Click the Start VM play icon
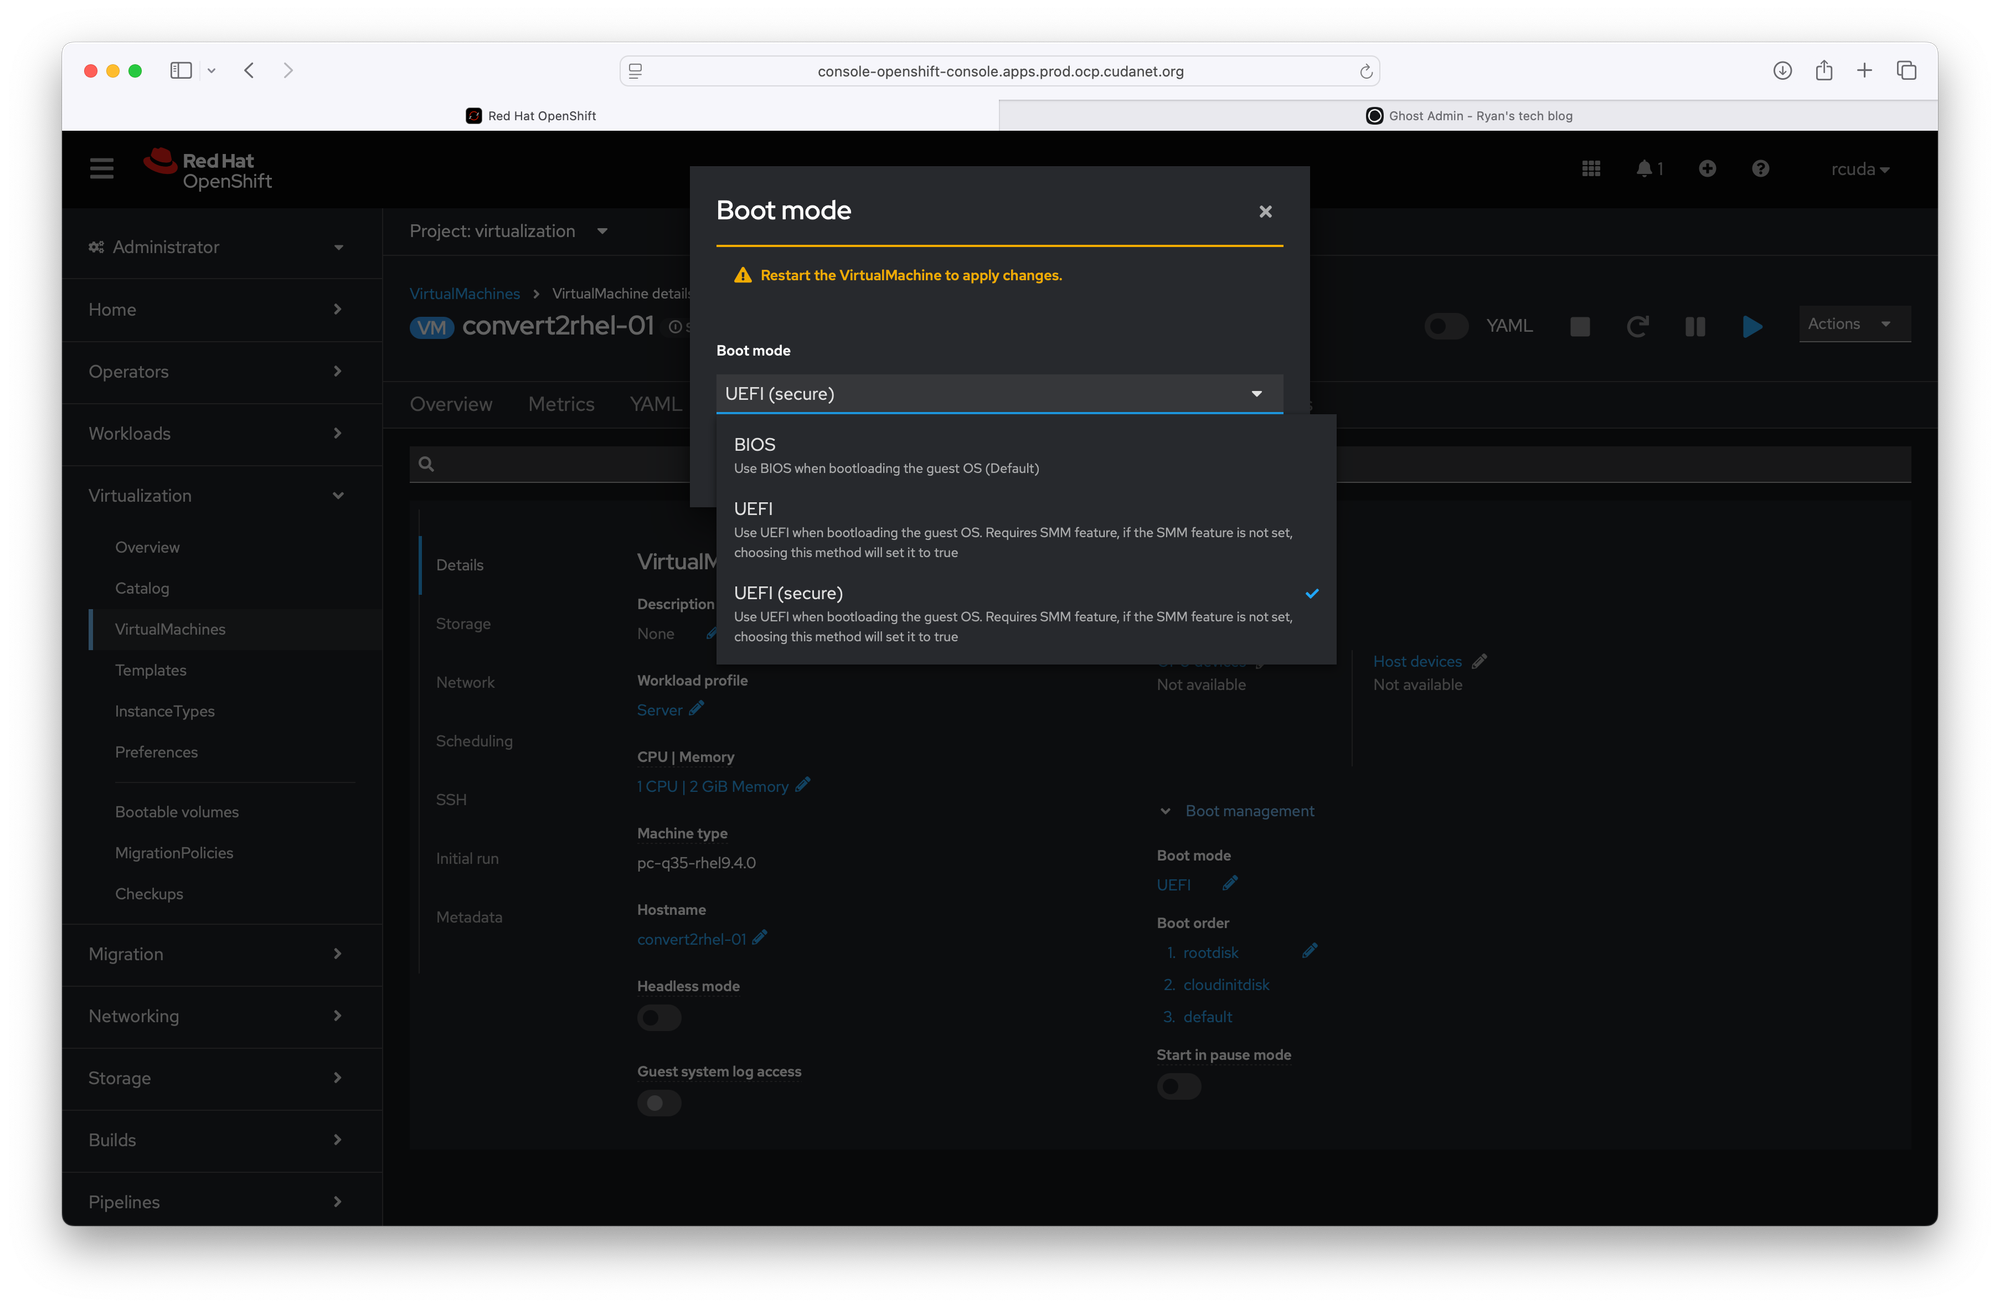This screenshot has height=1308, width=2000. pyautogui.click(x=1752, y=326)
